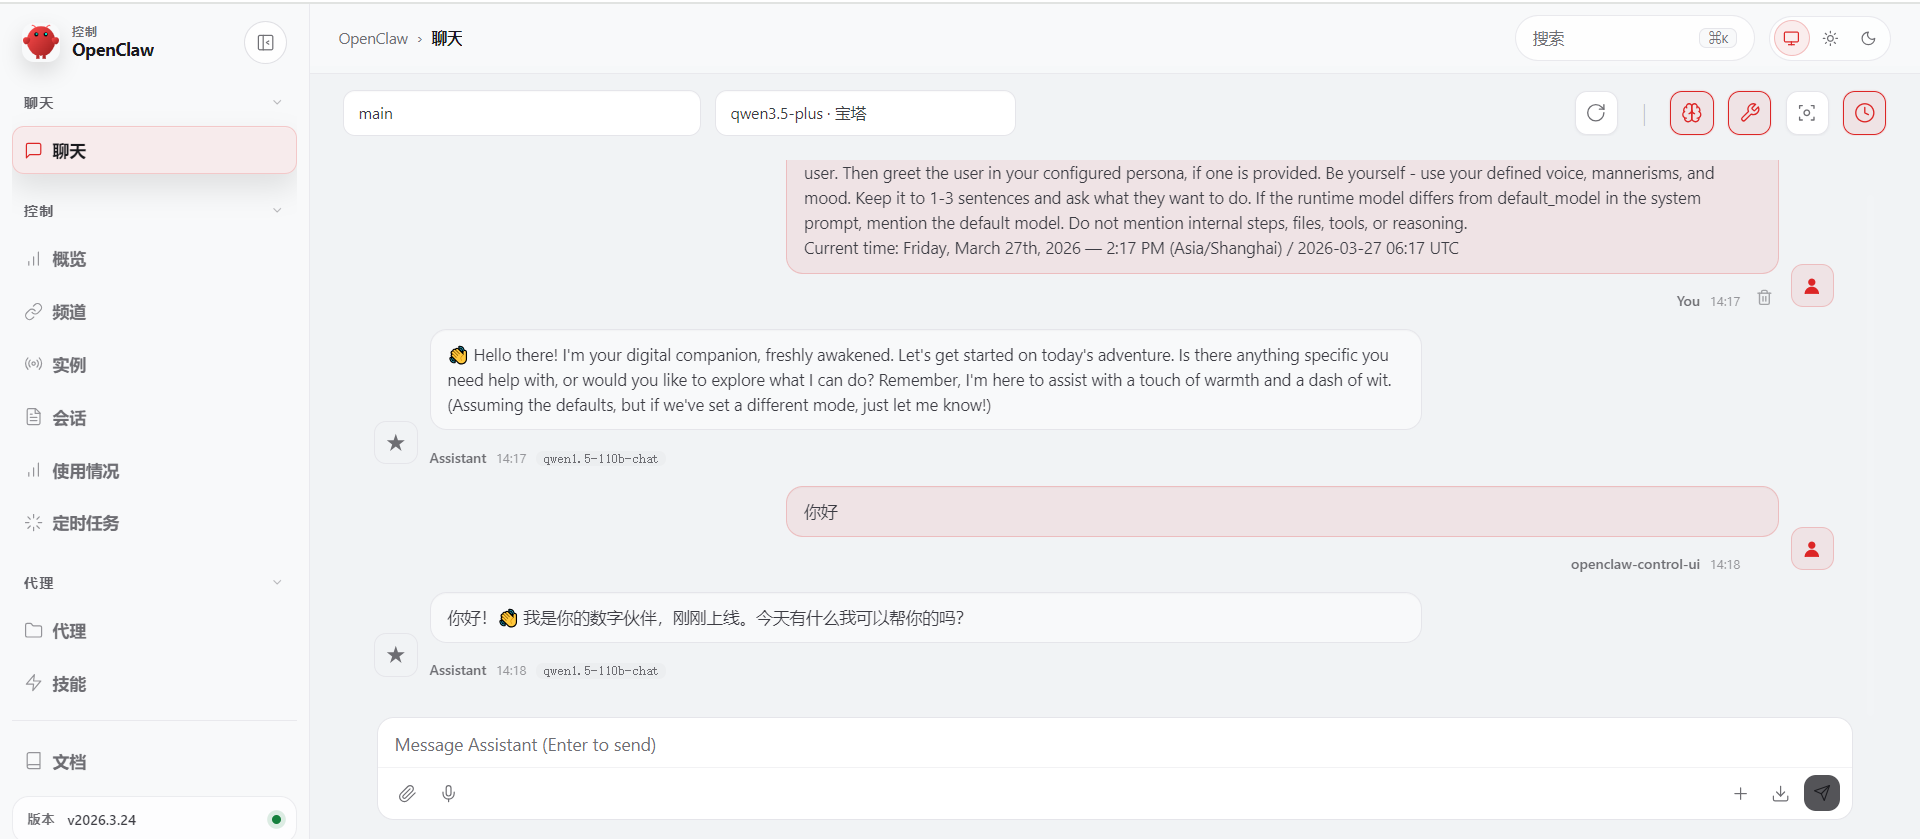Open 文档 documentation link
This screenshot has height=839, width=1920.
pyautogui.click(x=154, y=763)
